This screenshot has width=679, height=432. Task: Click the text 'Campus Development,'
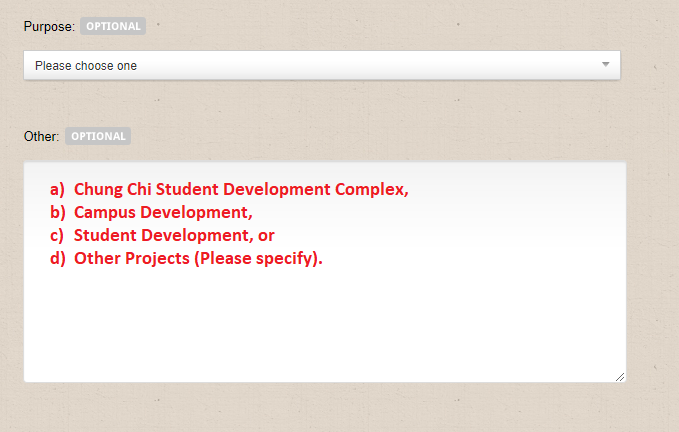[163, 213]
